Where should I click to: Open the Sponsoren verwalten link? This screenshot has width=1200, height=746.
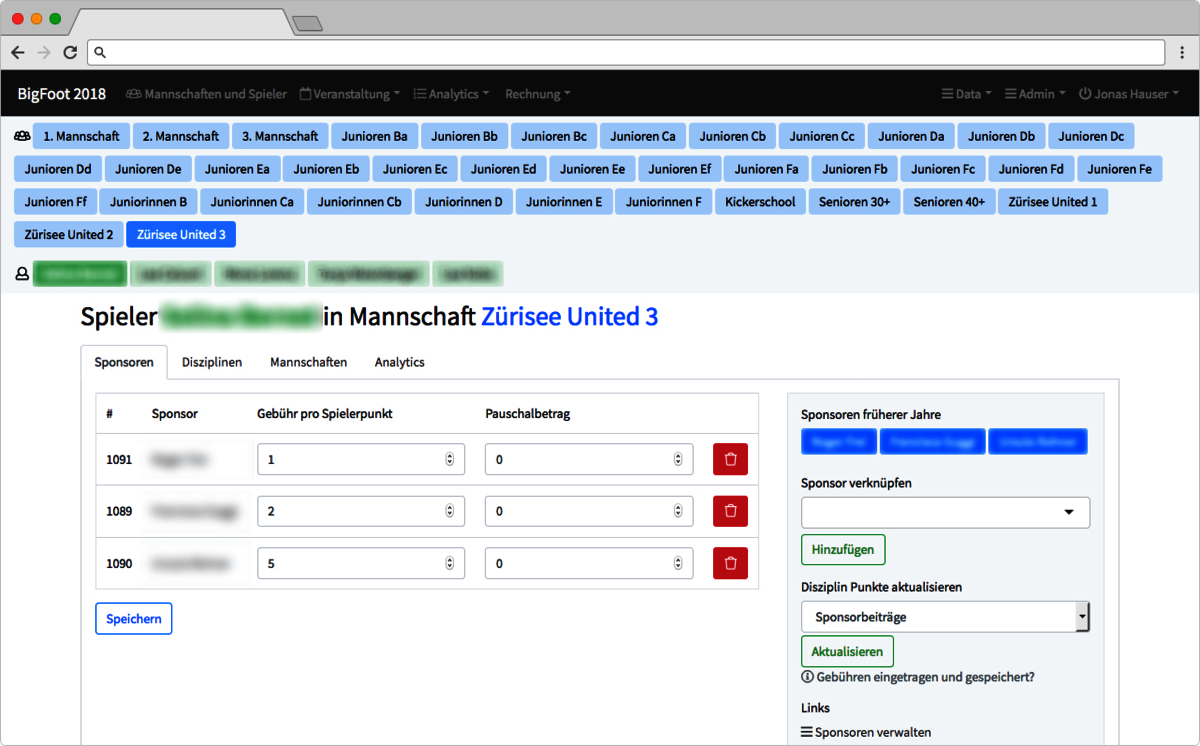click(872, 732)
